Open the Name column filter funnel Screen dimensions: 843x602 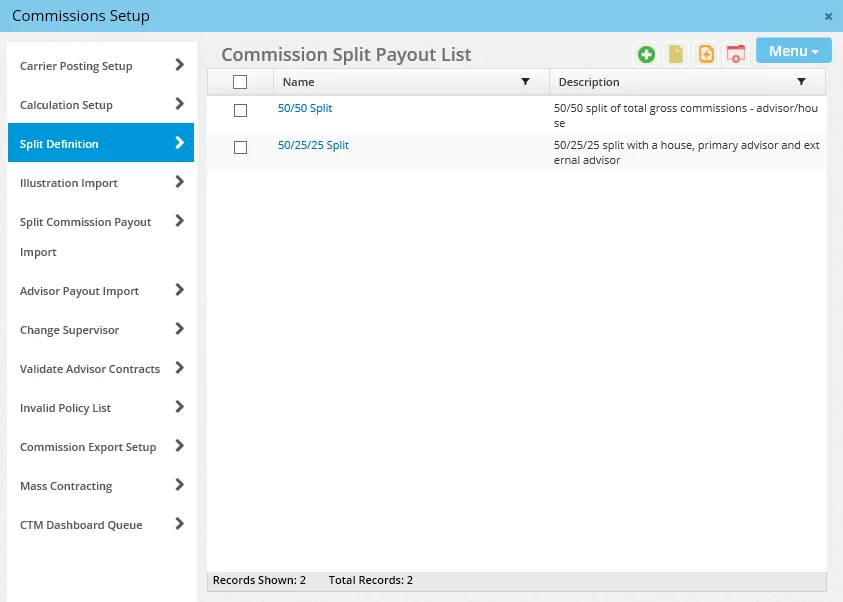pyautogui.click(x=527, y=81)
